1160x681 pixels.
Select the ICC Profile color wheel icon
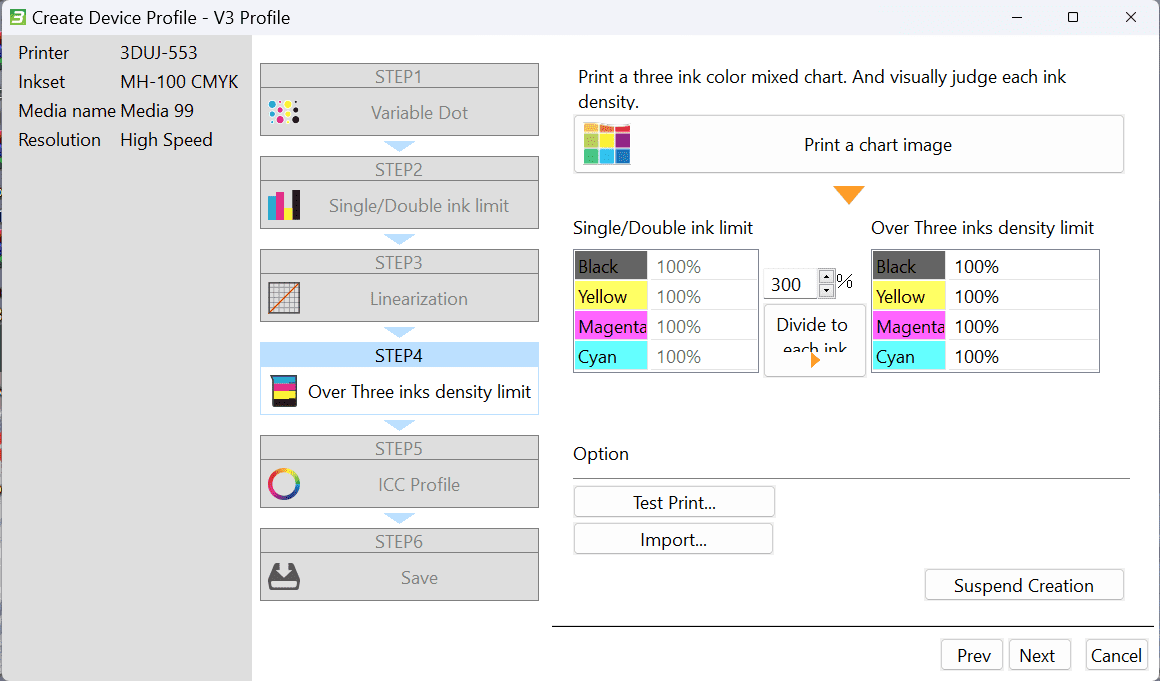(284, 484)
